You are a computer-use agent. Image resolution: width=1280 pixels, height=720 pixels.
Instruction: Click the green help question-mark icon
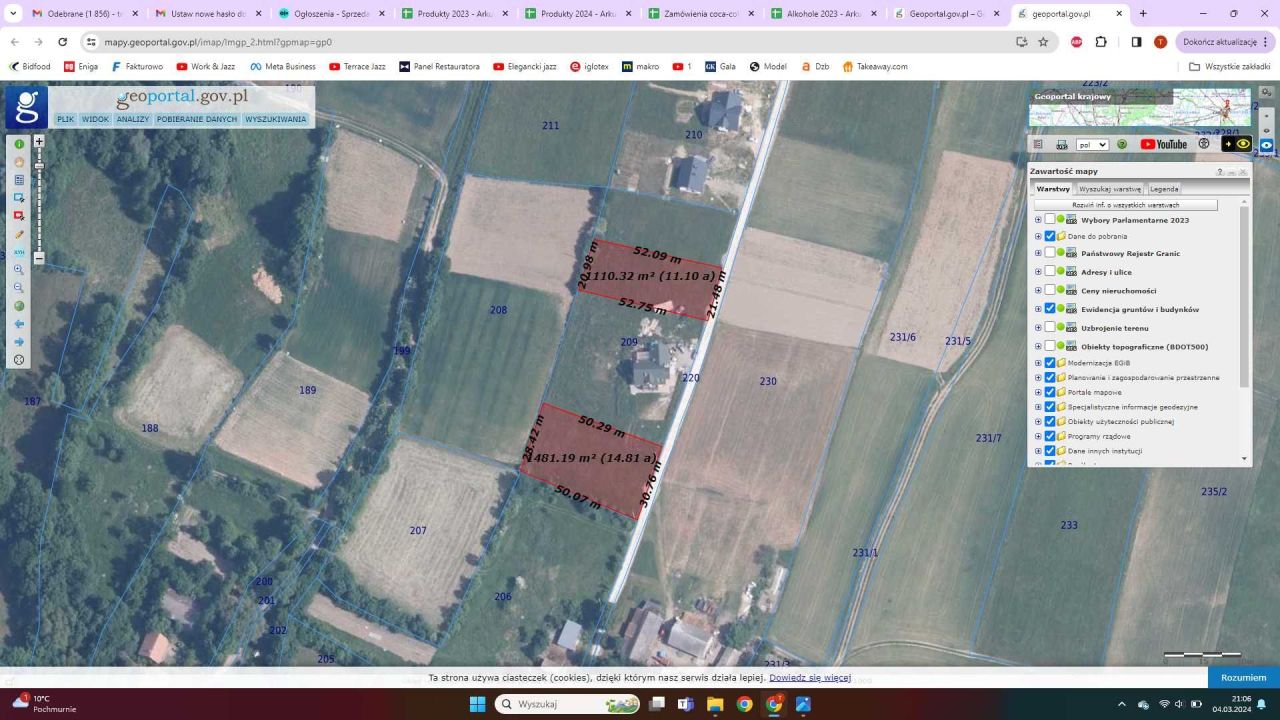pos(1122,143)
